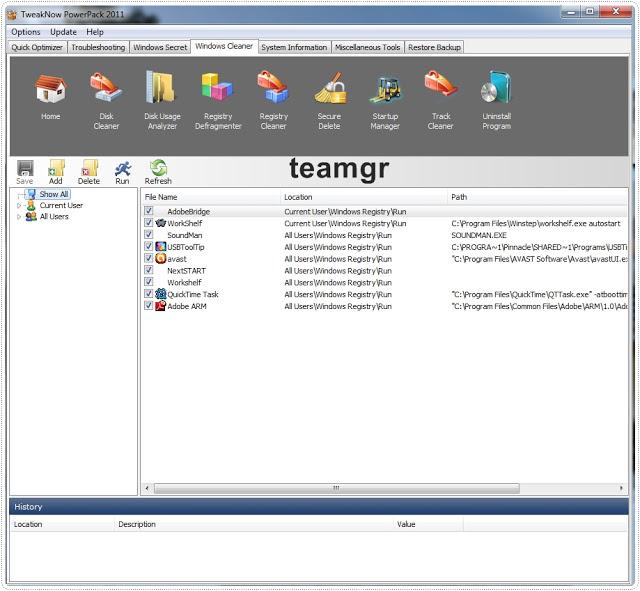The image size is (640, 591).
Task: Switch to the Quick Optimizer tab
Action: [37, 47]
